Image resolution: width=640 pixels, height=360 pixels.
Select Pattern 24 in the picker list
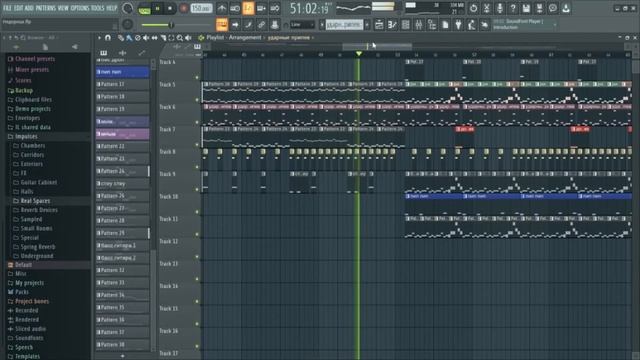tap(122, 171)
